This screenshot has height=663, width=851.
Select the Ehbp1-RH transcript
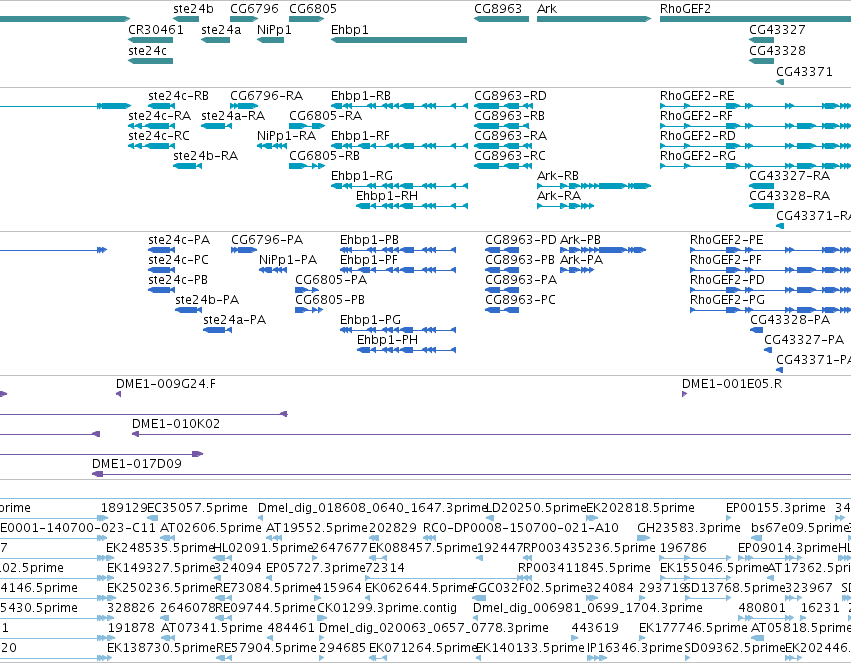[x=412, y=206]
